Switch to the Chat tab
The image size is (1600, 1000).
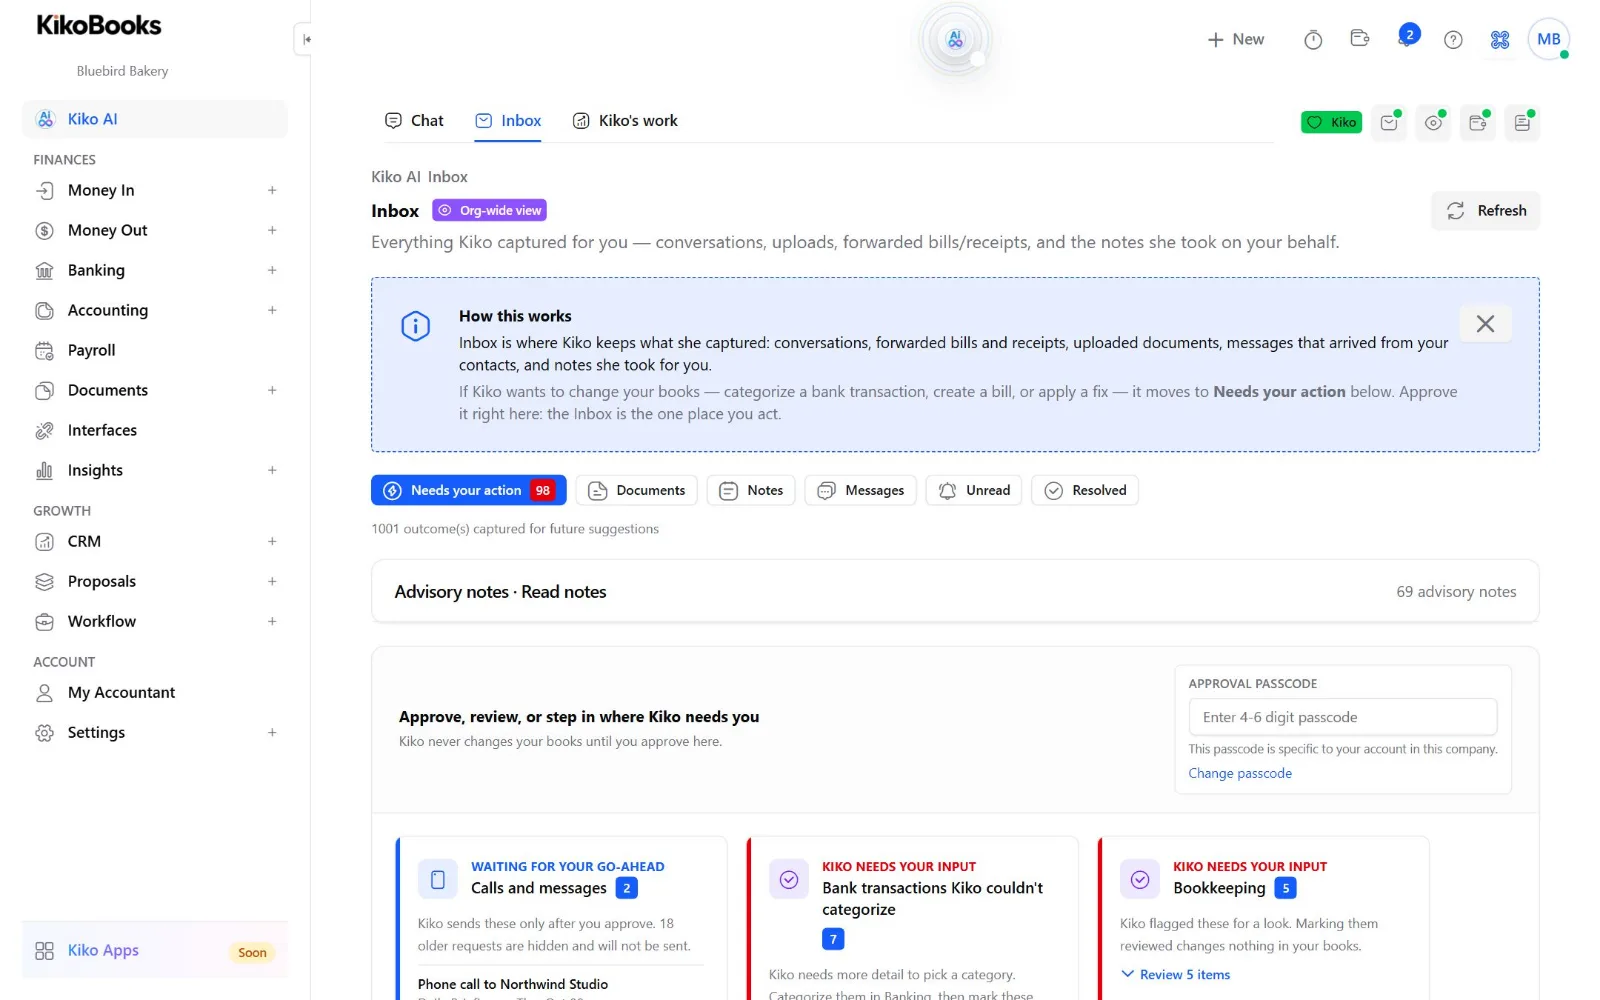[414, 121]
